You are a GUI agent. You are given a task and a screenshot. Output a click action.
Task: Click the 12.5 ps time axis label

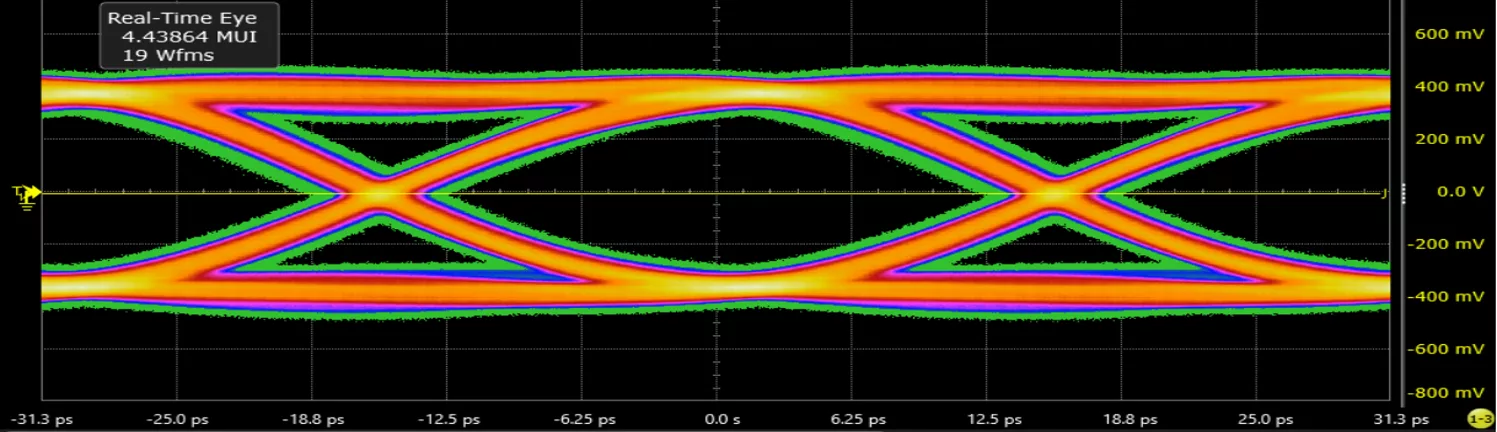[x=999, y=419]
